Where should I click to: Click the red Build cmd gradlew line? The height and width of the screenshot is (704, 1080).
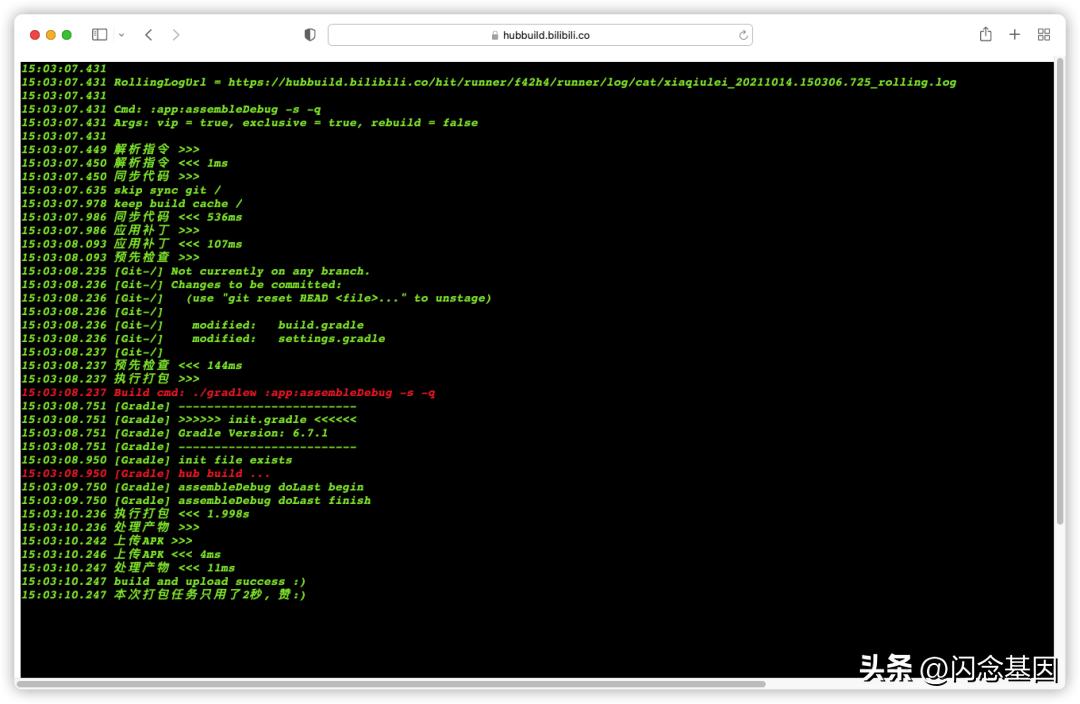[275, 393]
